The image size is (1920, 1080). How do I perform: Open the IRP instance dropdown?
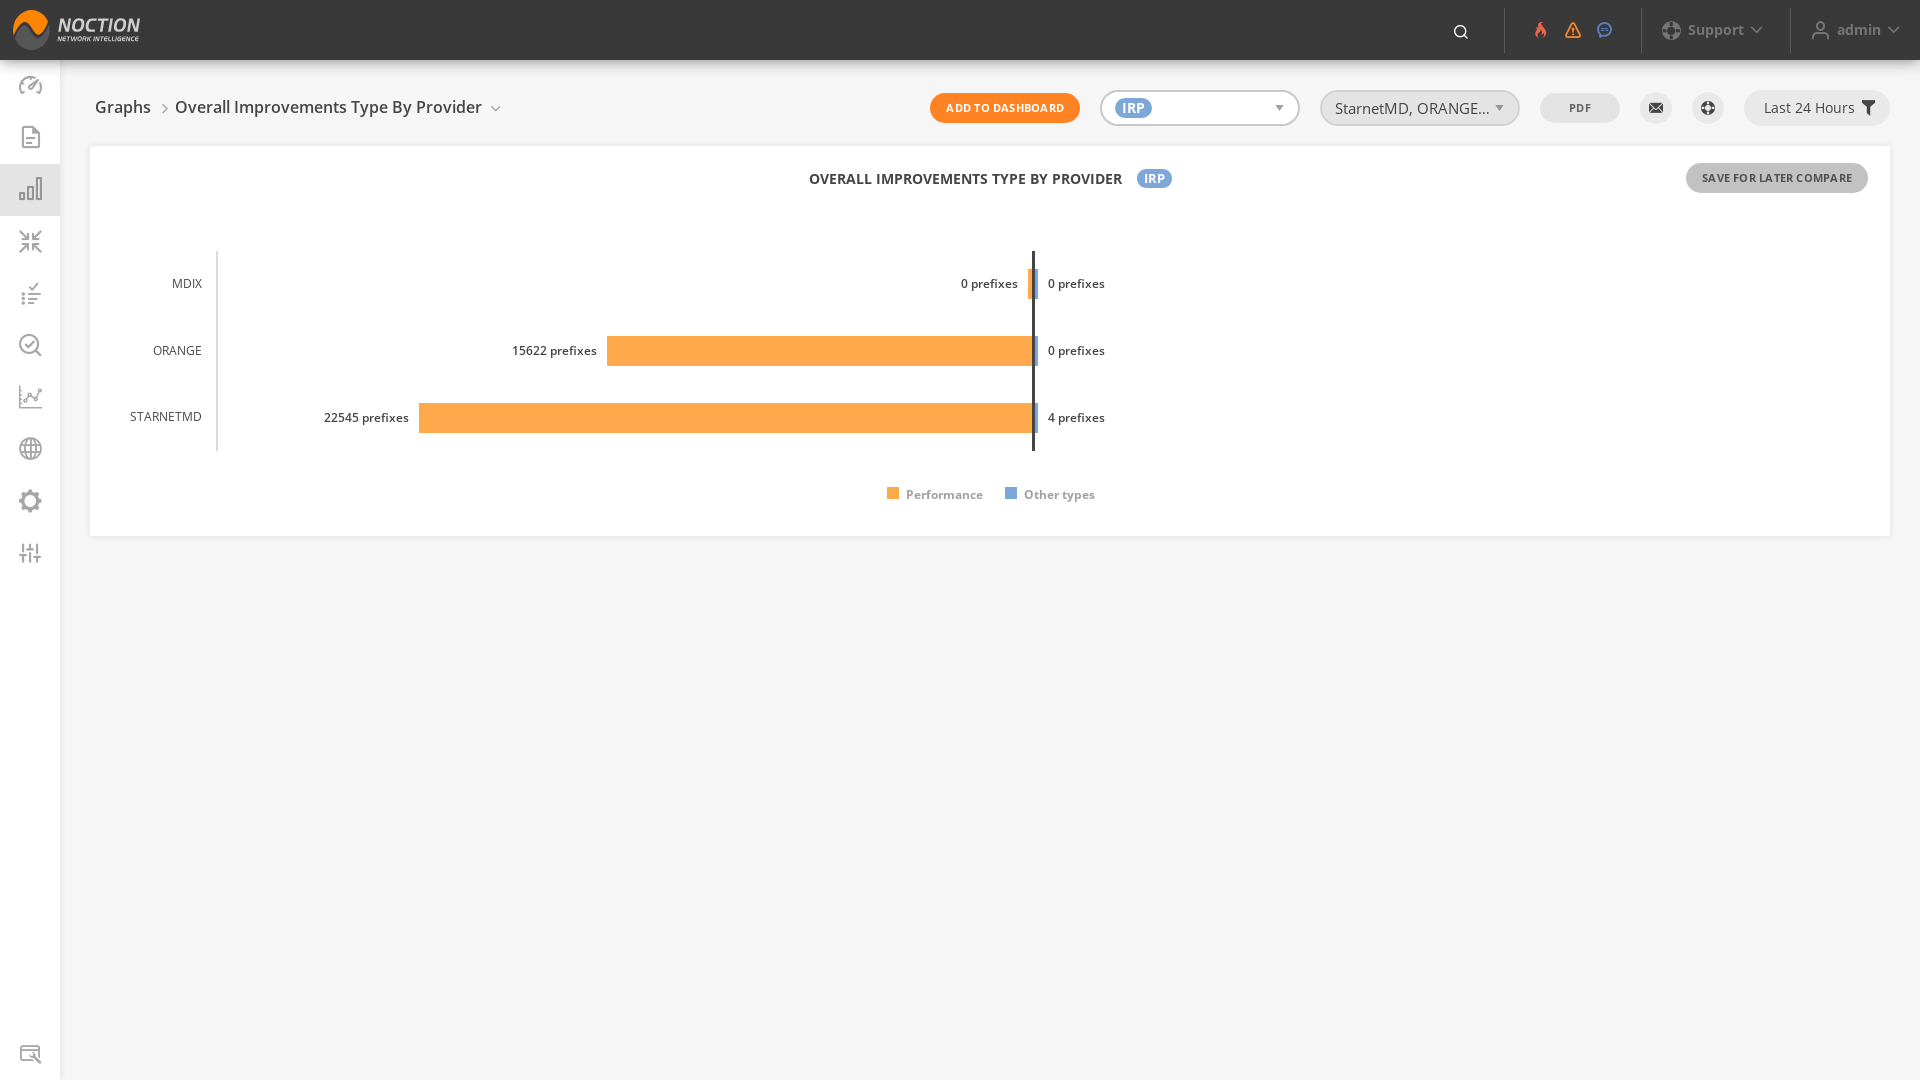pyautogui.click(x=1200, y=108)
